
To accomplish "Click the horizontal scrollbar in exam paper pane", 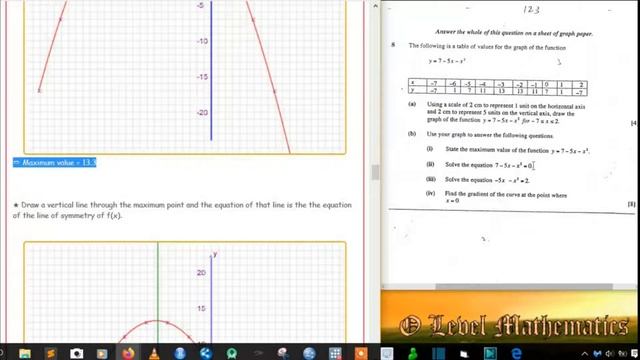I will (x=524, y=287).
